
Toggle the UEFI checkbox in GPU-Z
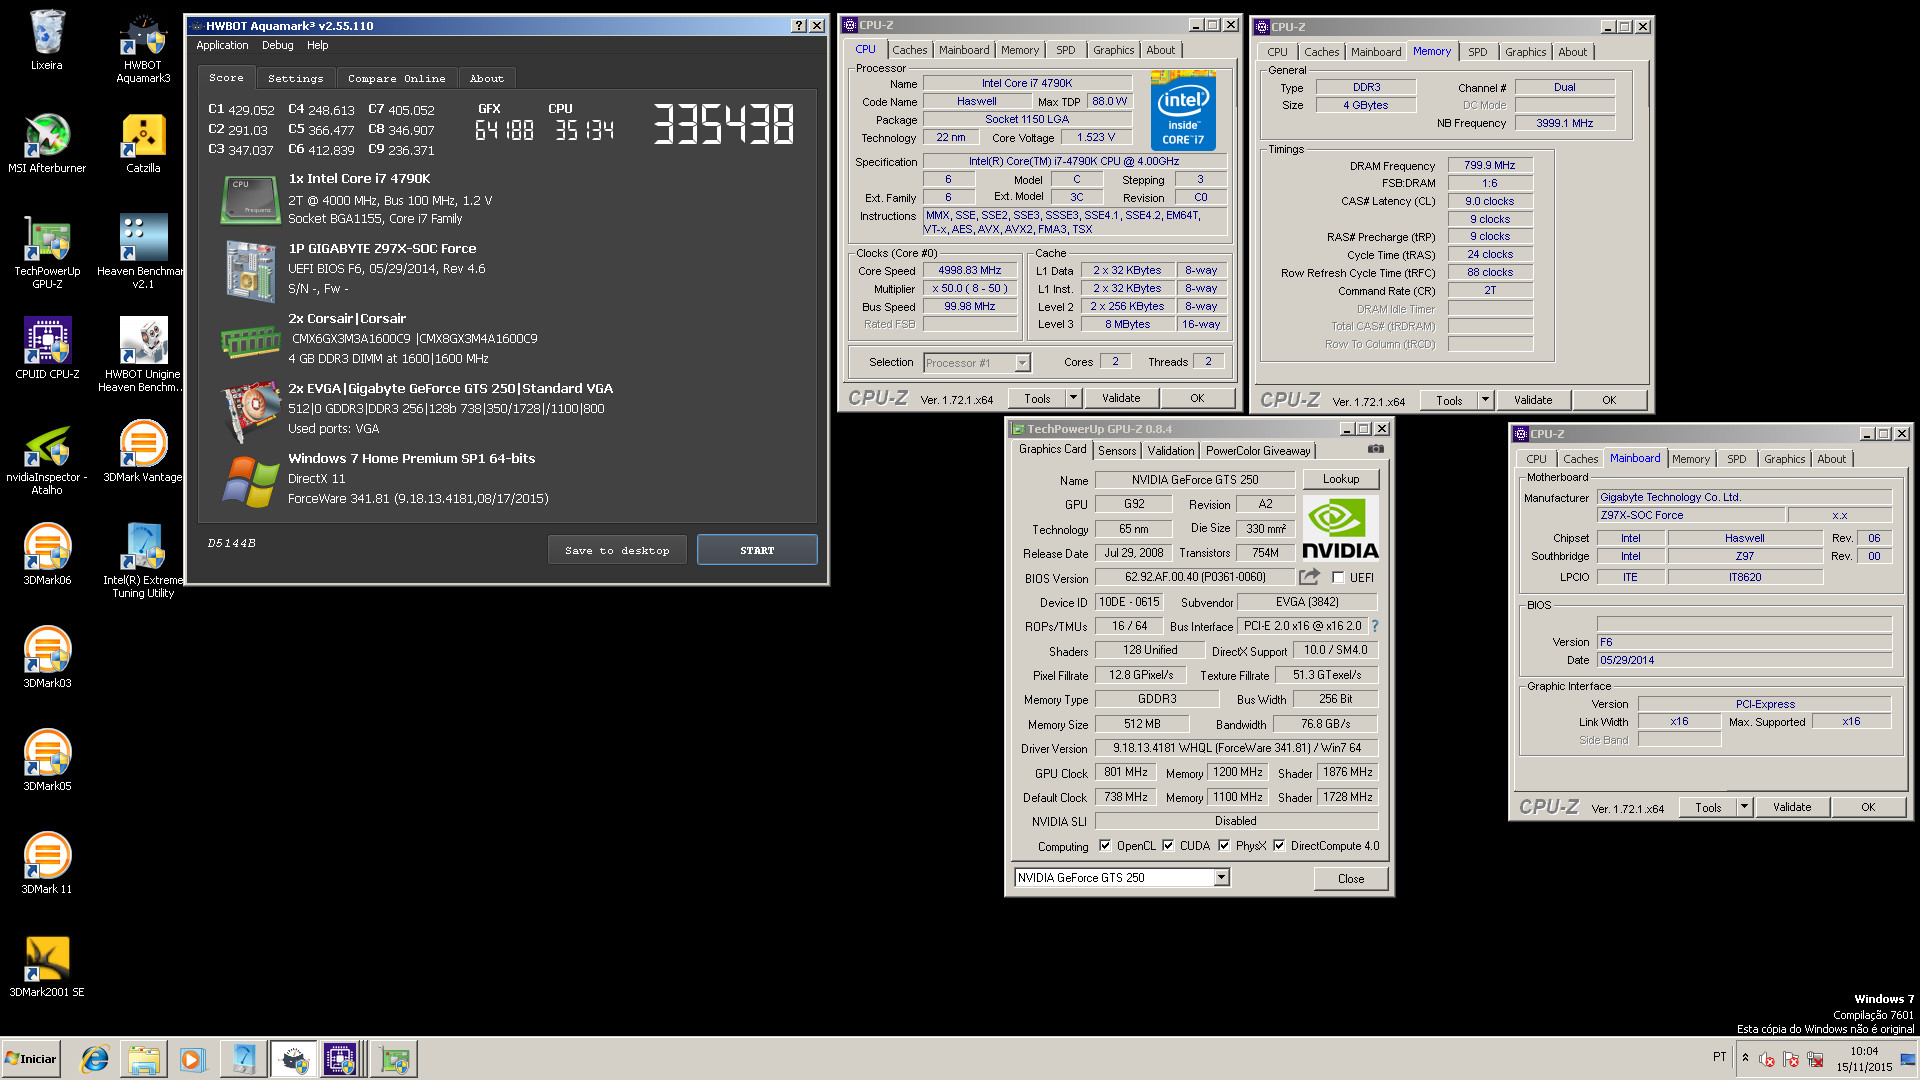pyautogui.click(x=1338, y=578)
